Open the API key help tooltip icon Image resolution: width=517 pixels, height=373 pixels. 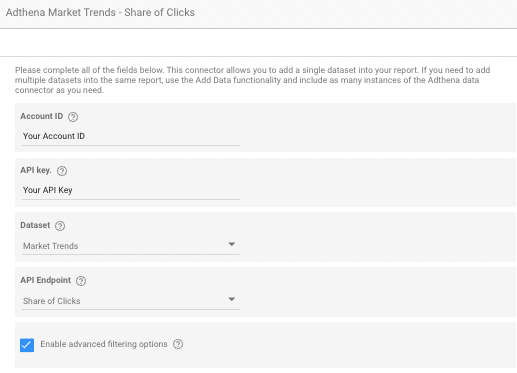coord(62,171)
